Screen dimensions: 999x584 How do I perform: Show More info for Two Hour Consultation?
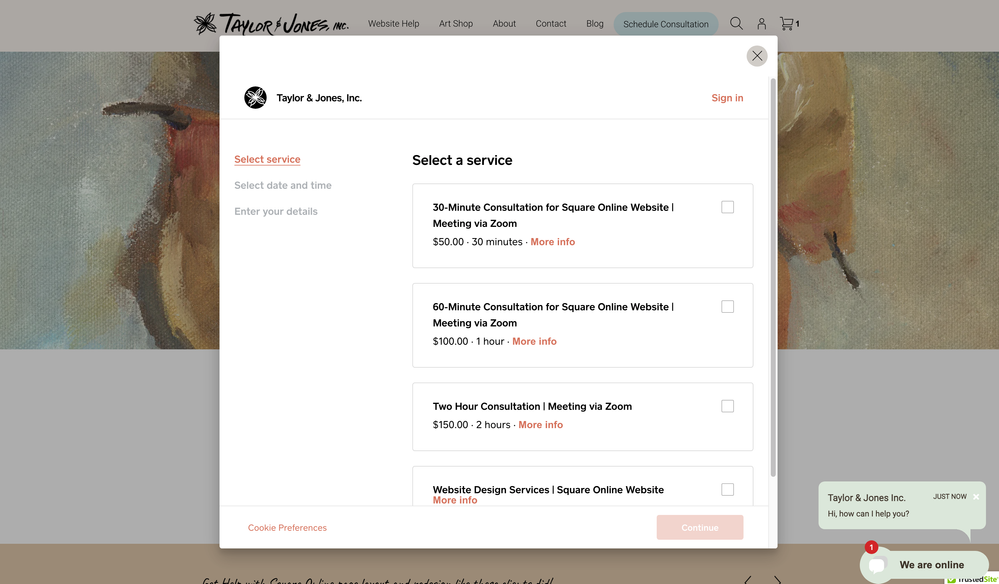point(540,425)
